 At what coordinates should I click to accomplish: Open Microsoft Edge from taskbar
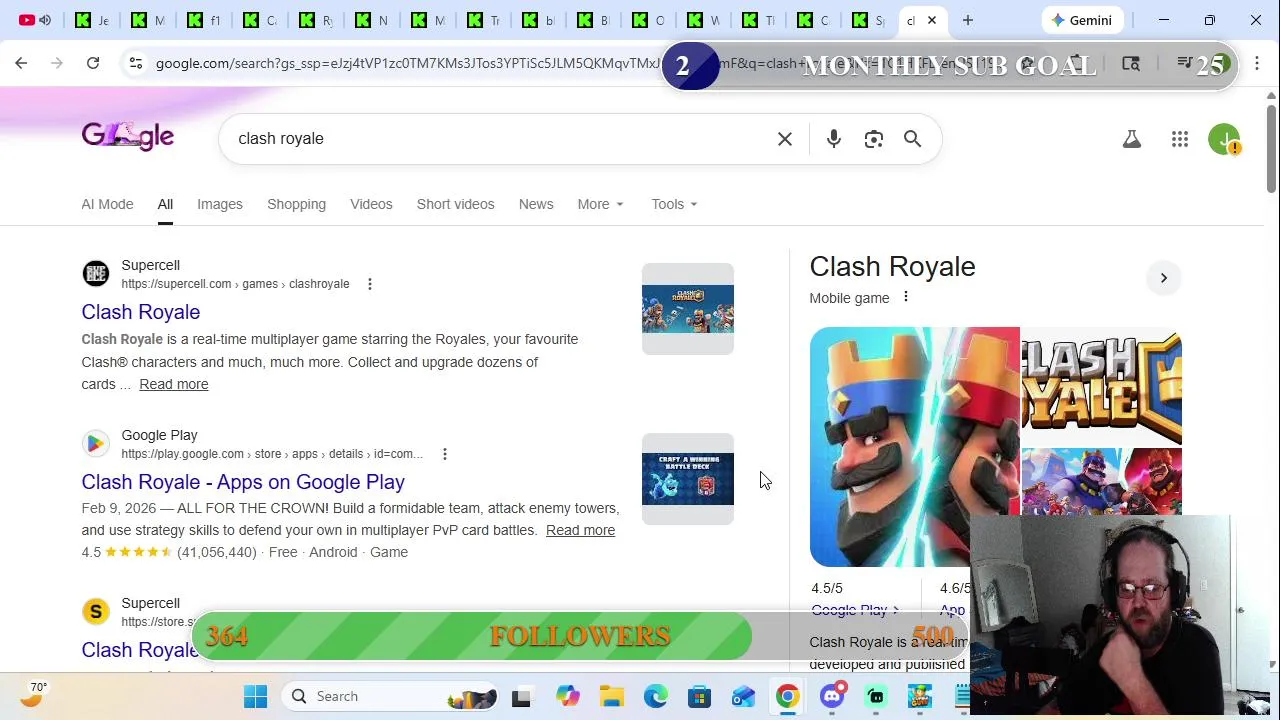656,696
